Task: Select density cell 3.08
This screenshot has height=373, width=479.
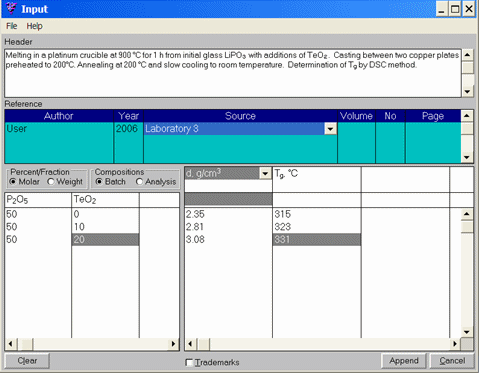Action: click(x=228, y=239)
